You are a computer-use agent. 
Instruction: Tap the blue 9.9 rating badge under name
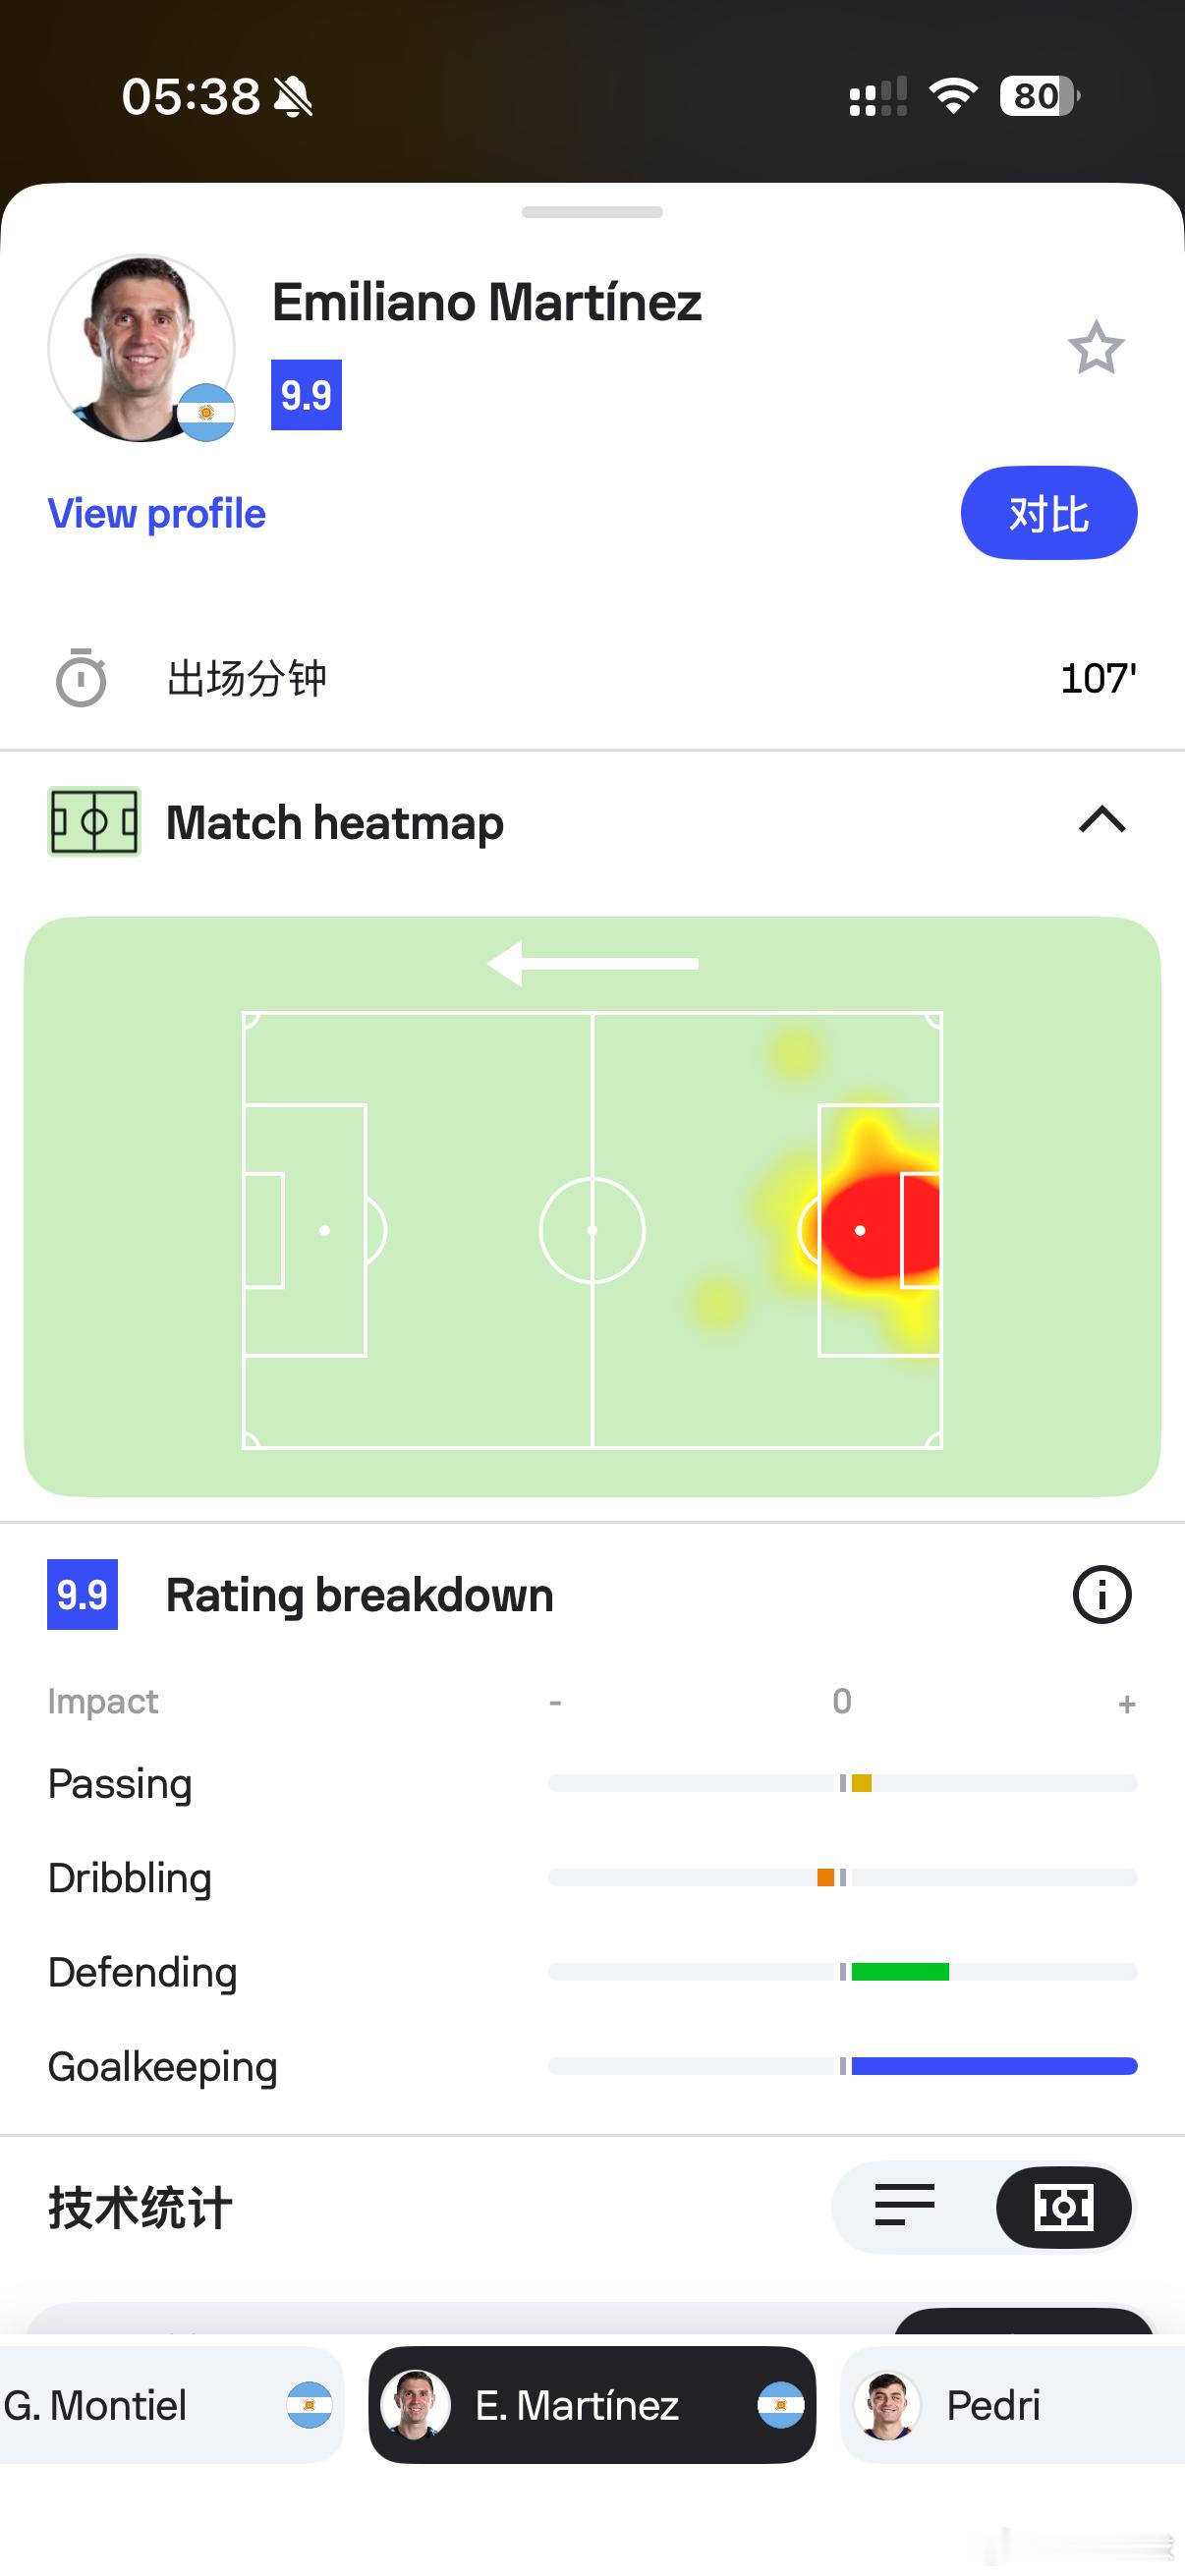[306, 395]
